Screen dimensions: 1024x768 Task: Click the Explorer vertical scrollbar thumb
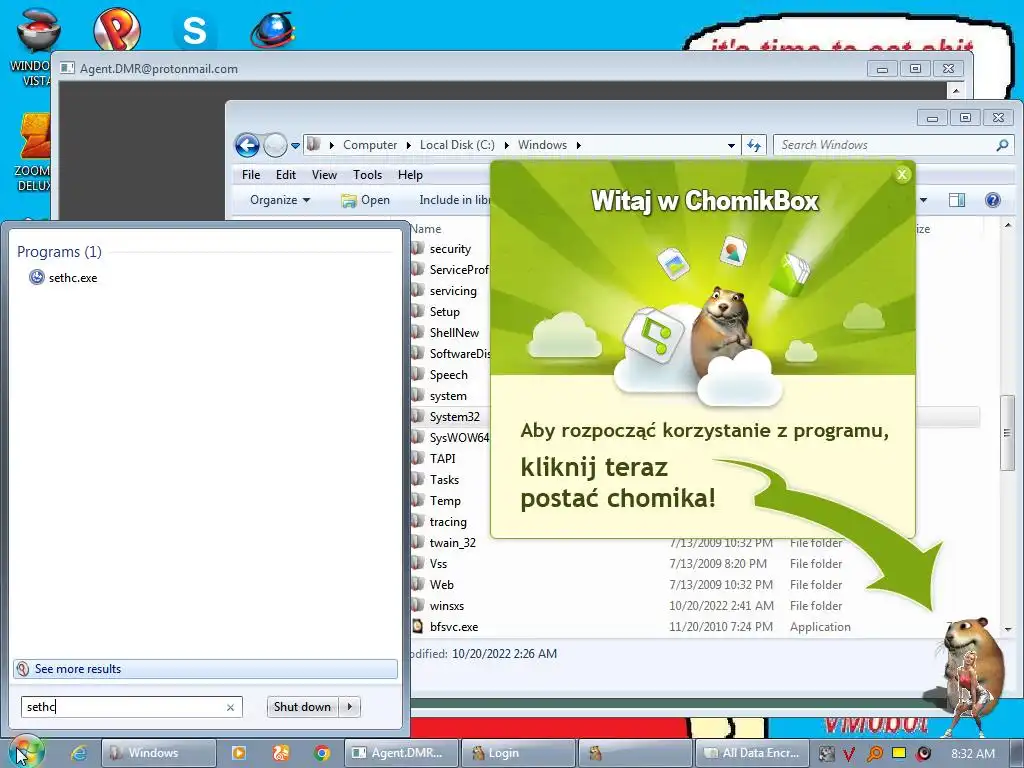tap(1006, 432)
